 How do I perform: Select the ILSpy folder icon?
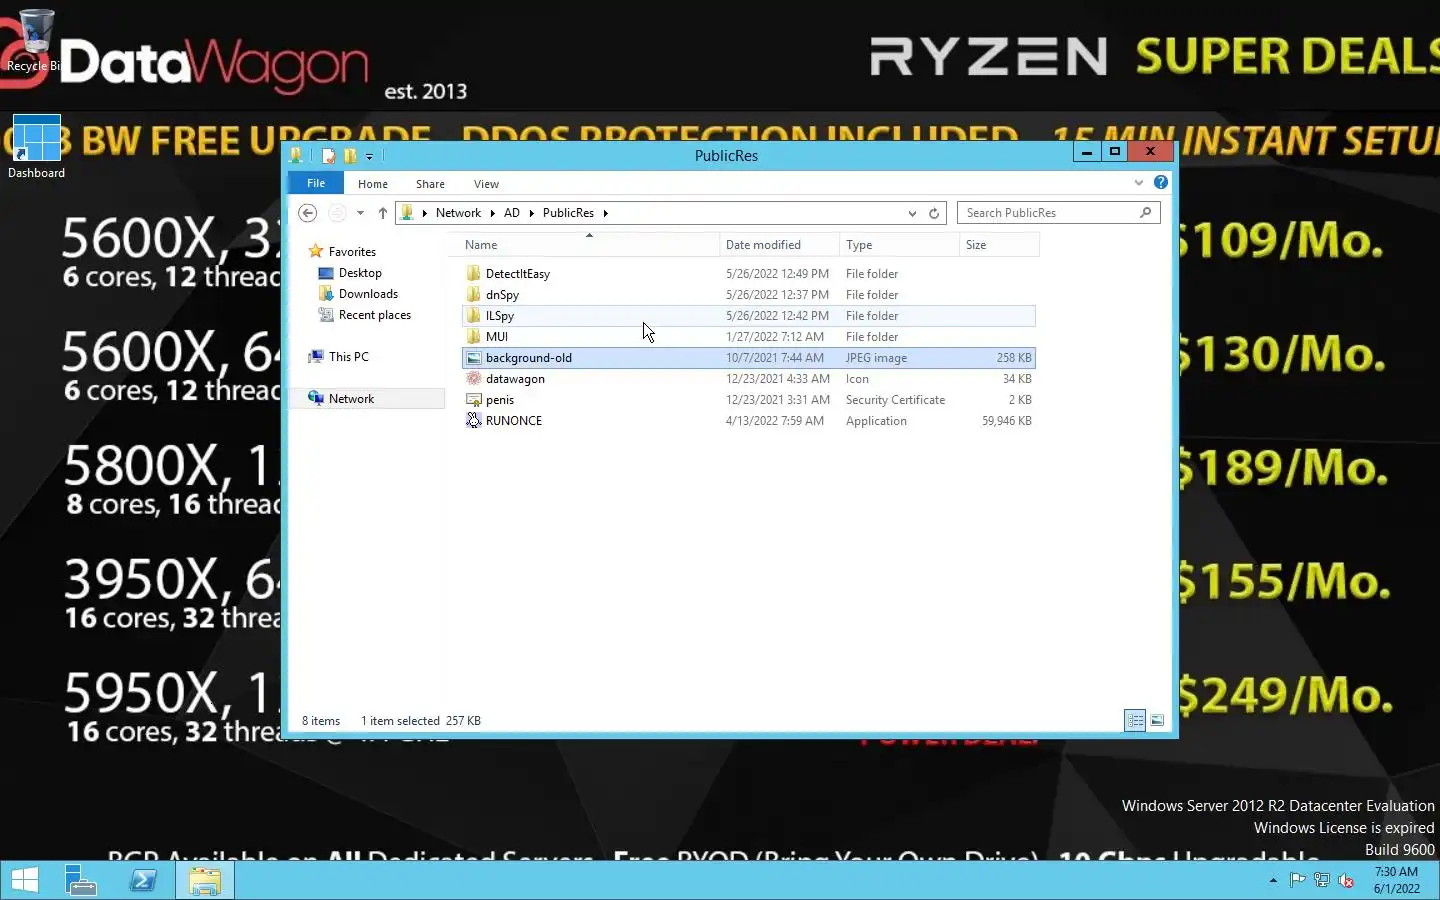(474, 315)
